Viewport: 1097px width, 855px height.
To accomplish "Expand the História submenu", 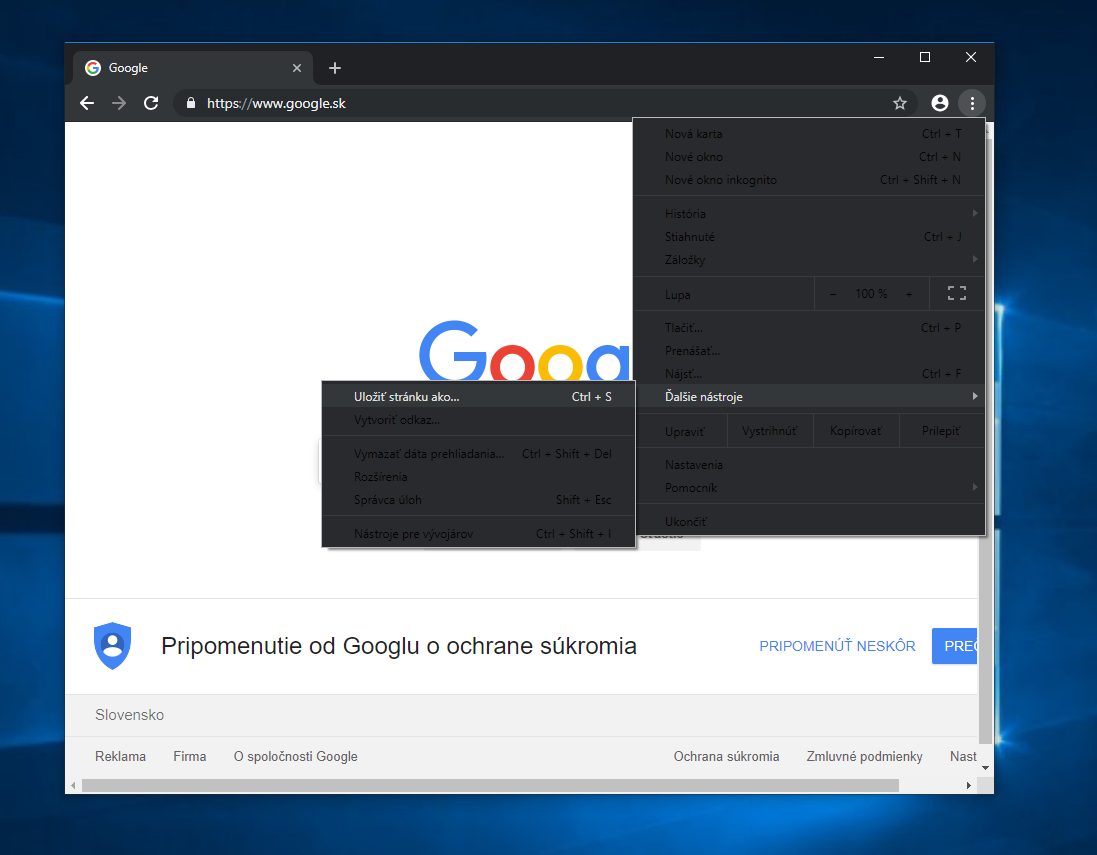I will pyautogui.click(x=809, y=213).
